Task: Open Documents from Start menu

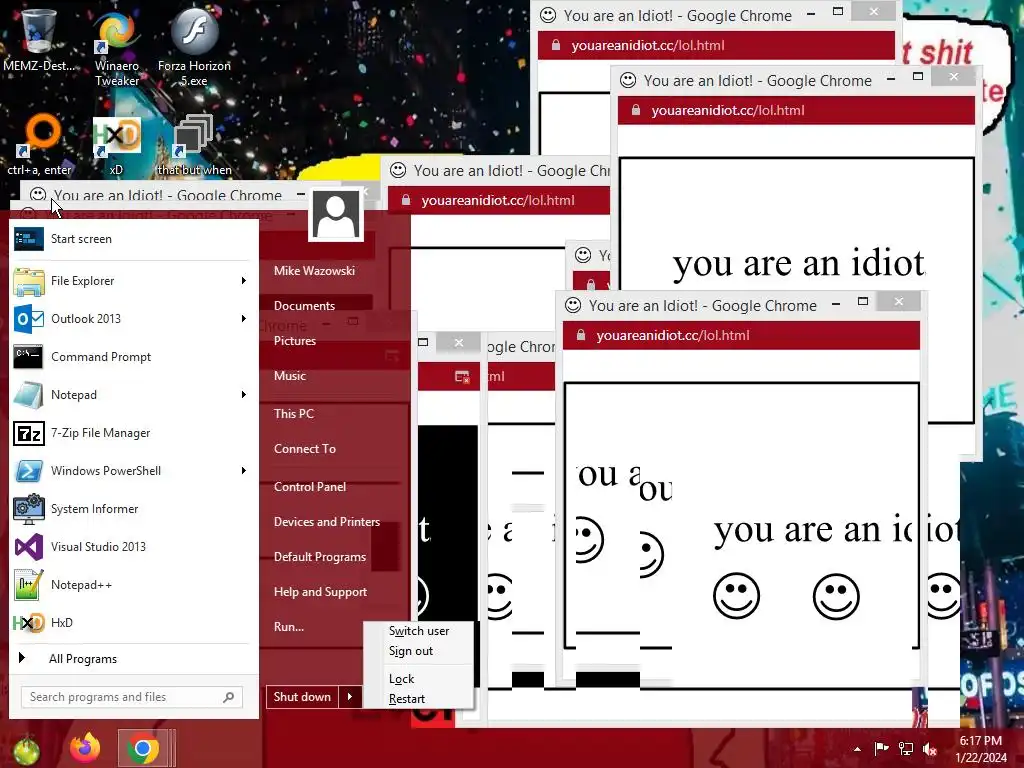Action: coord(304,306)
